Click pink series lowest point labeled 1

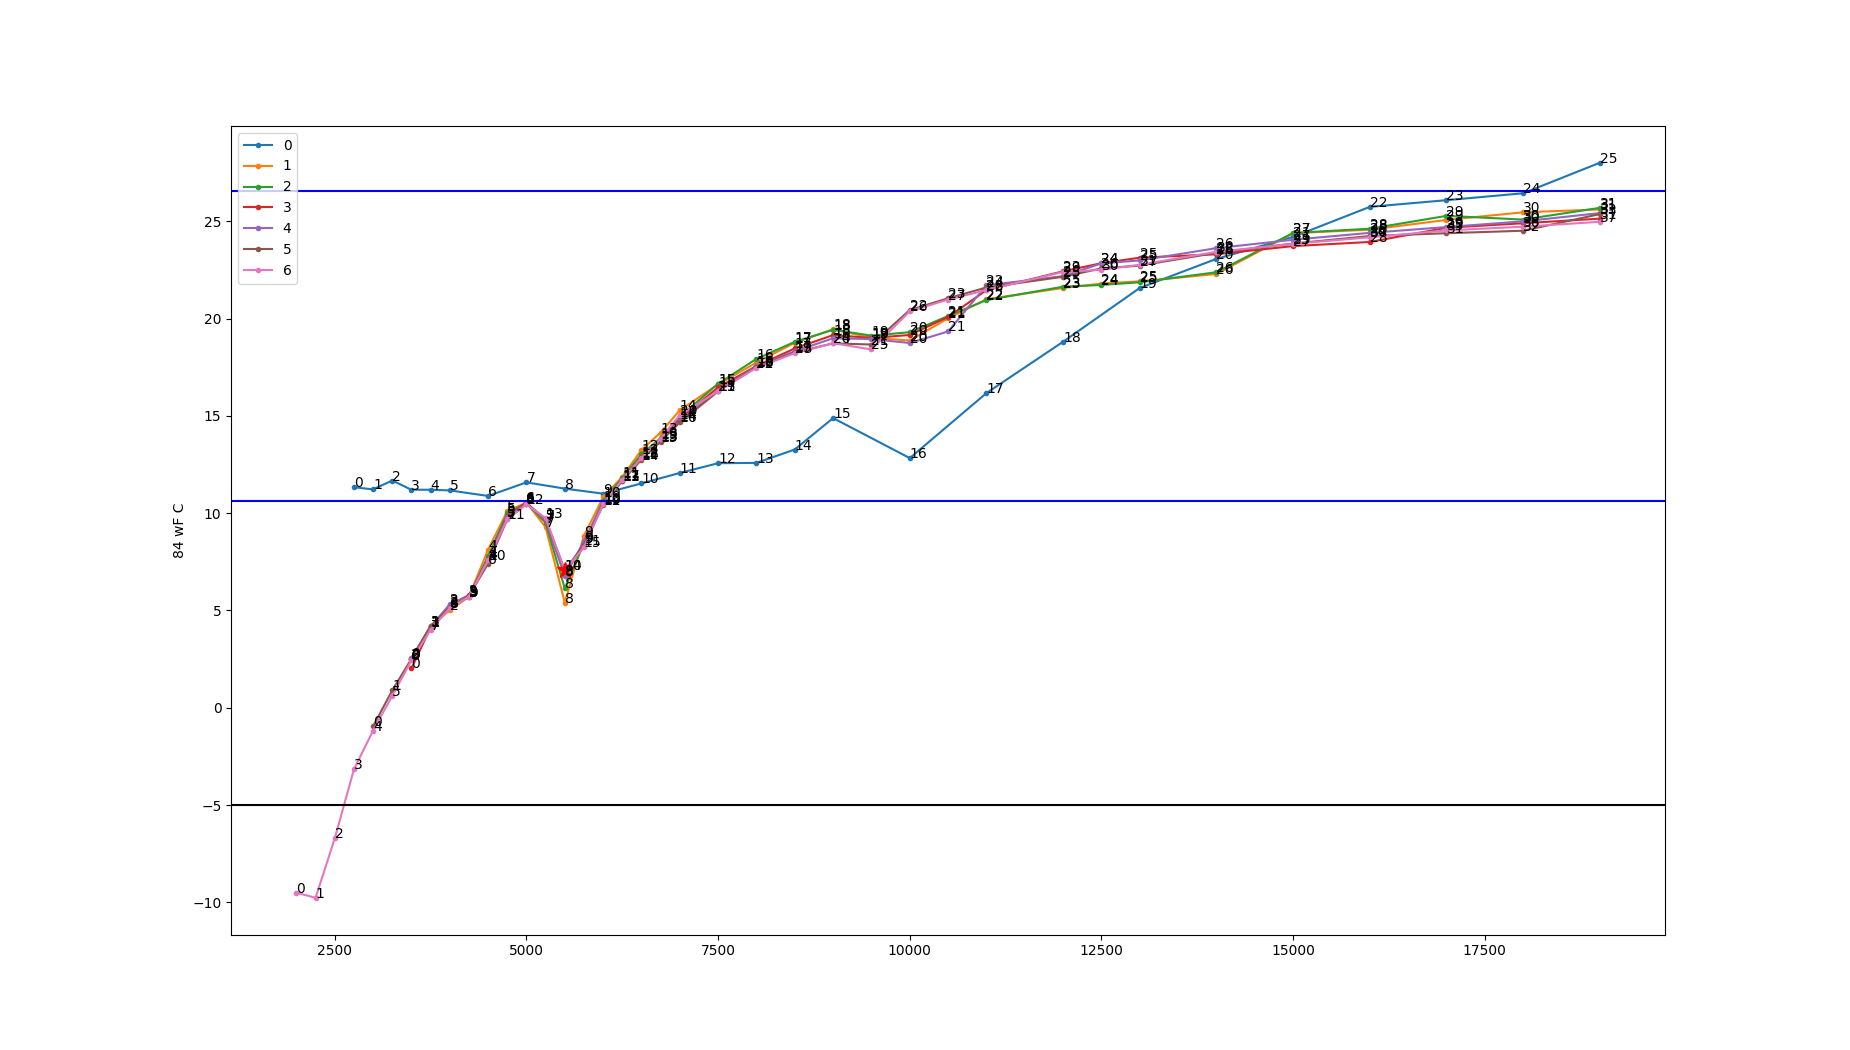point(316,898)
